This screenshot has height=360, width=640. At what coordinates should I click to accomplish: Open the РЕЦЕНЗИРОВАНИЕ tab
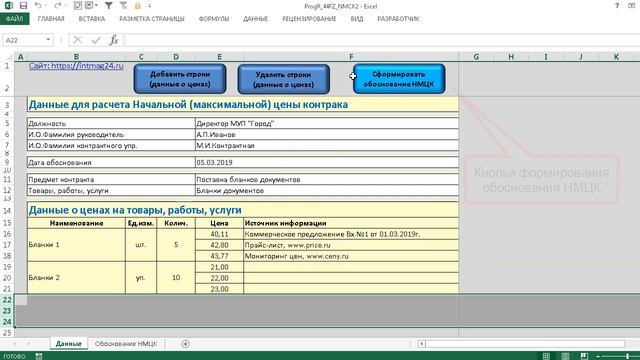[309, 19]
